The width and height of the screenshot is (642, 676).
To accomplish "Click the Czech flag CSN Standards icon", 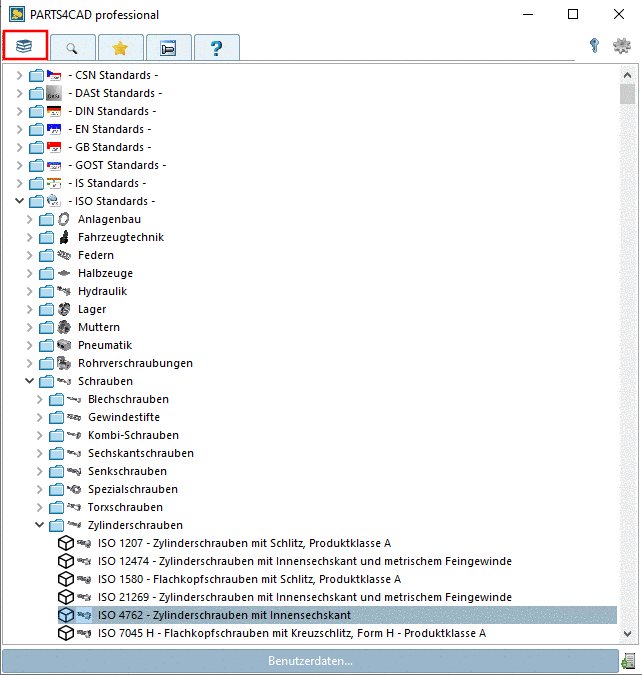I will [54, 75].
